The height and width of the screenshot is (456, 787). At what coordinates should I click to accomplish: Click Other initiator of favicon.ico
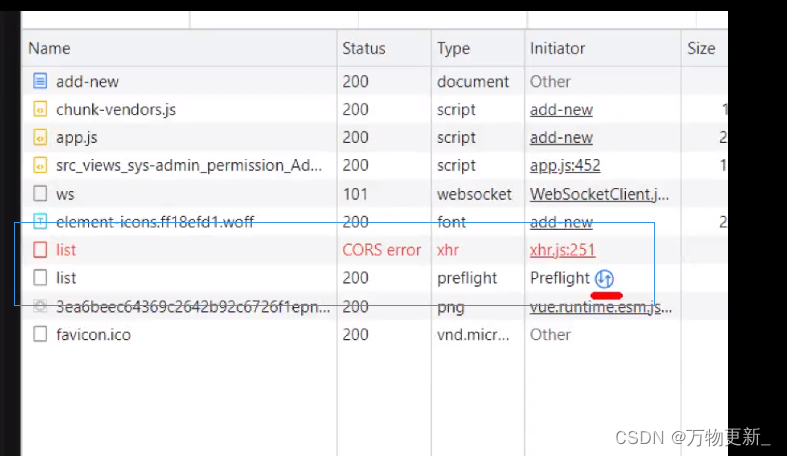tap(550, 335)
